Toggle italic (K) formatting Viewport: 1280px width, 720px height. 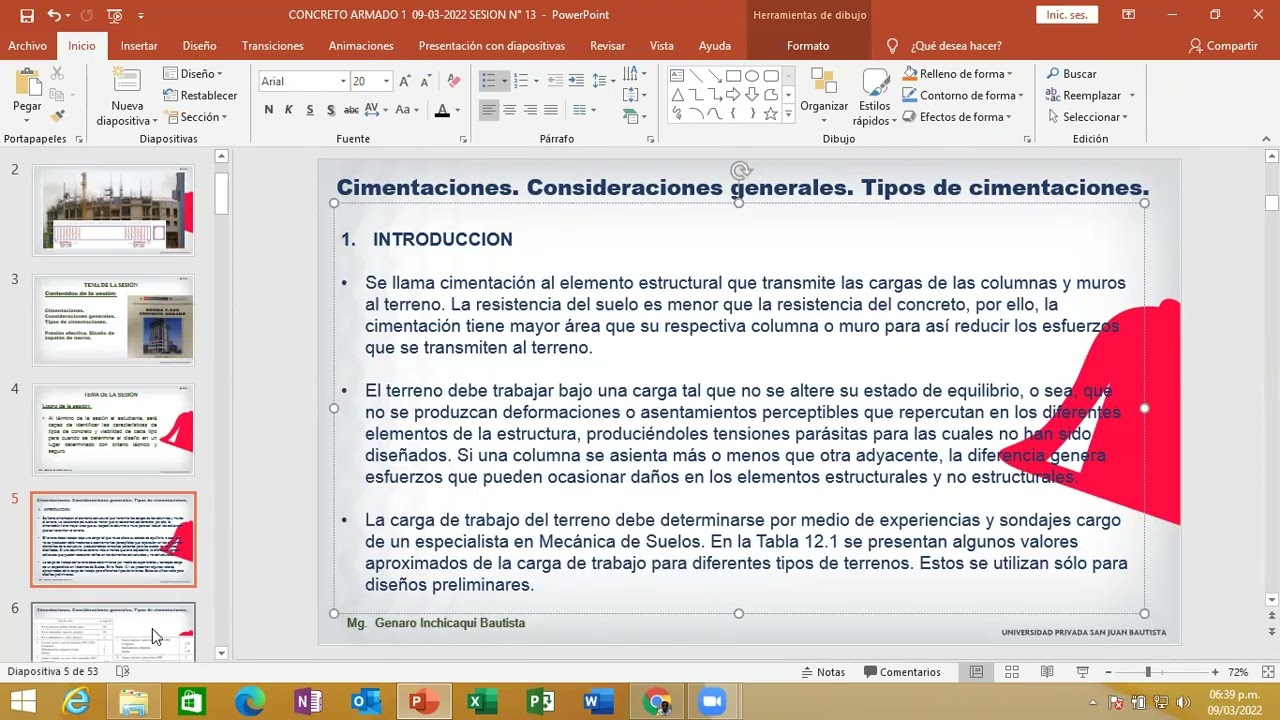[x=289, y=110]
